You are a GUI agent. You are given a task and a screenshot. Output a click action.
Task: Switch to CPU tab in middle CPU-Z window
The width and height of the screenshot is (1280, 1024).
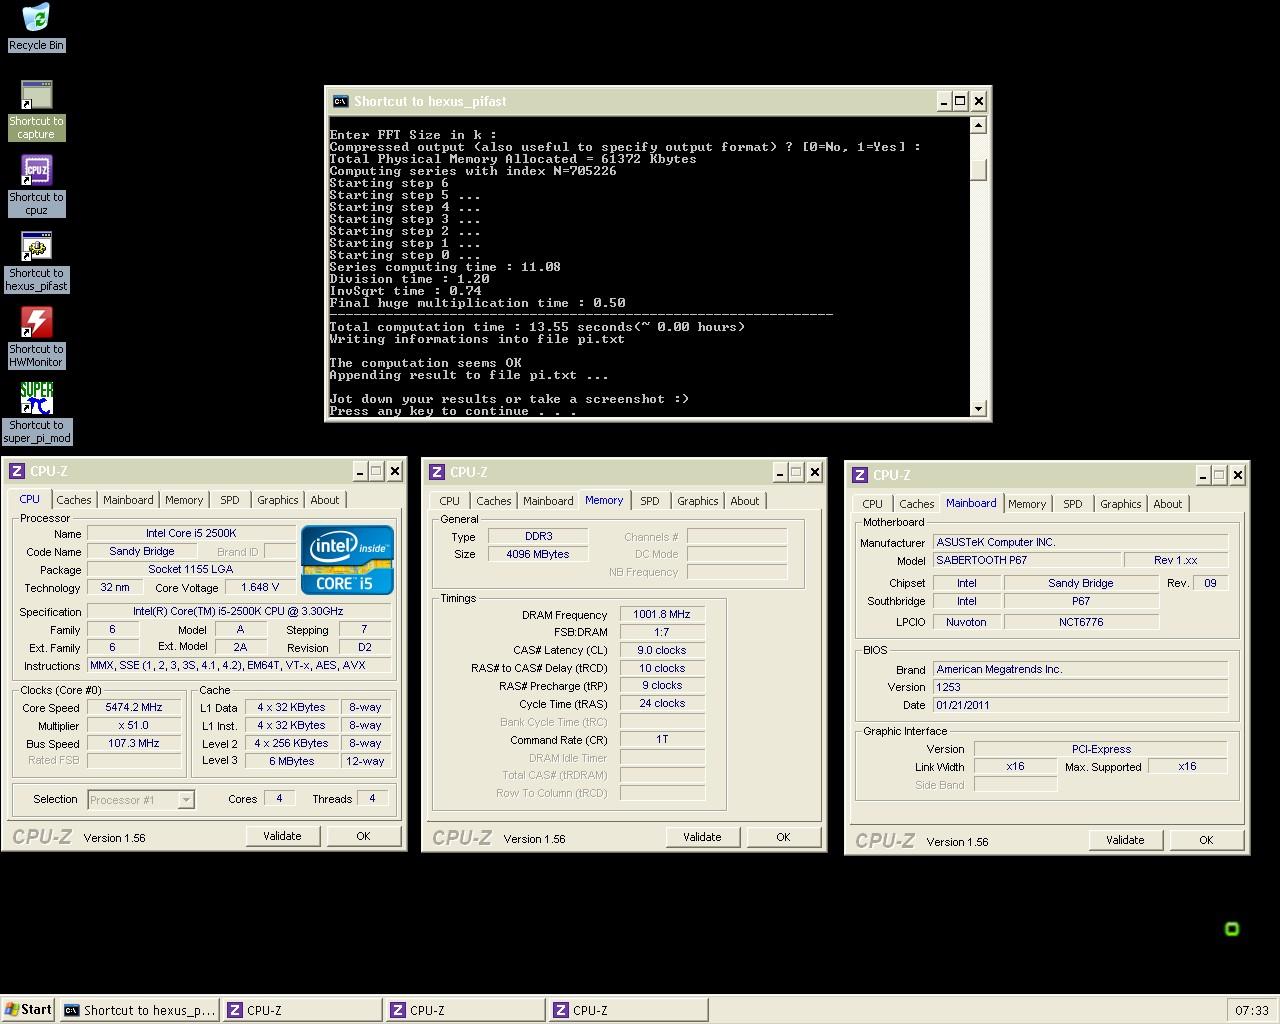click(x=450, y=501)
